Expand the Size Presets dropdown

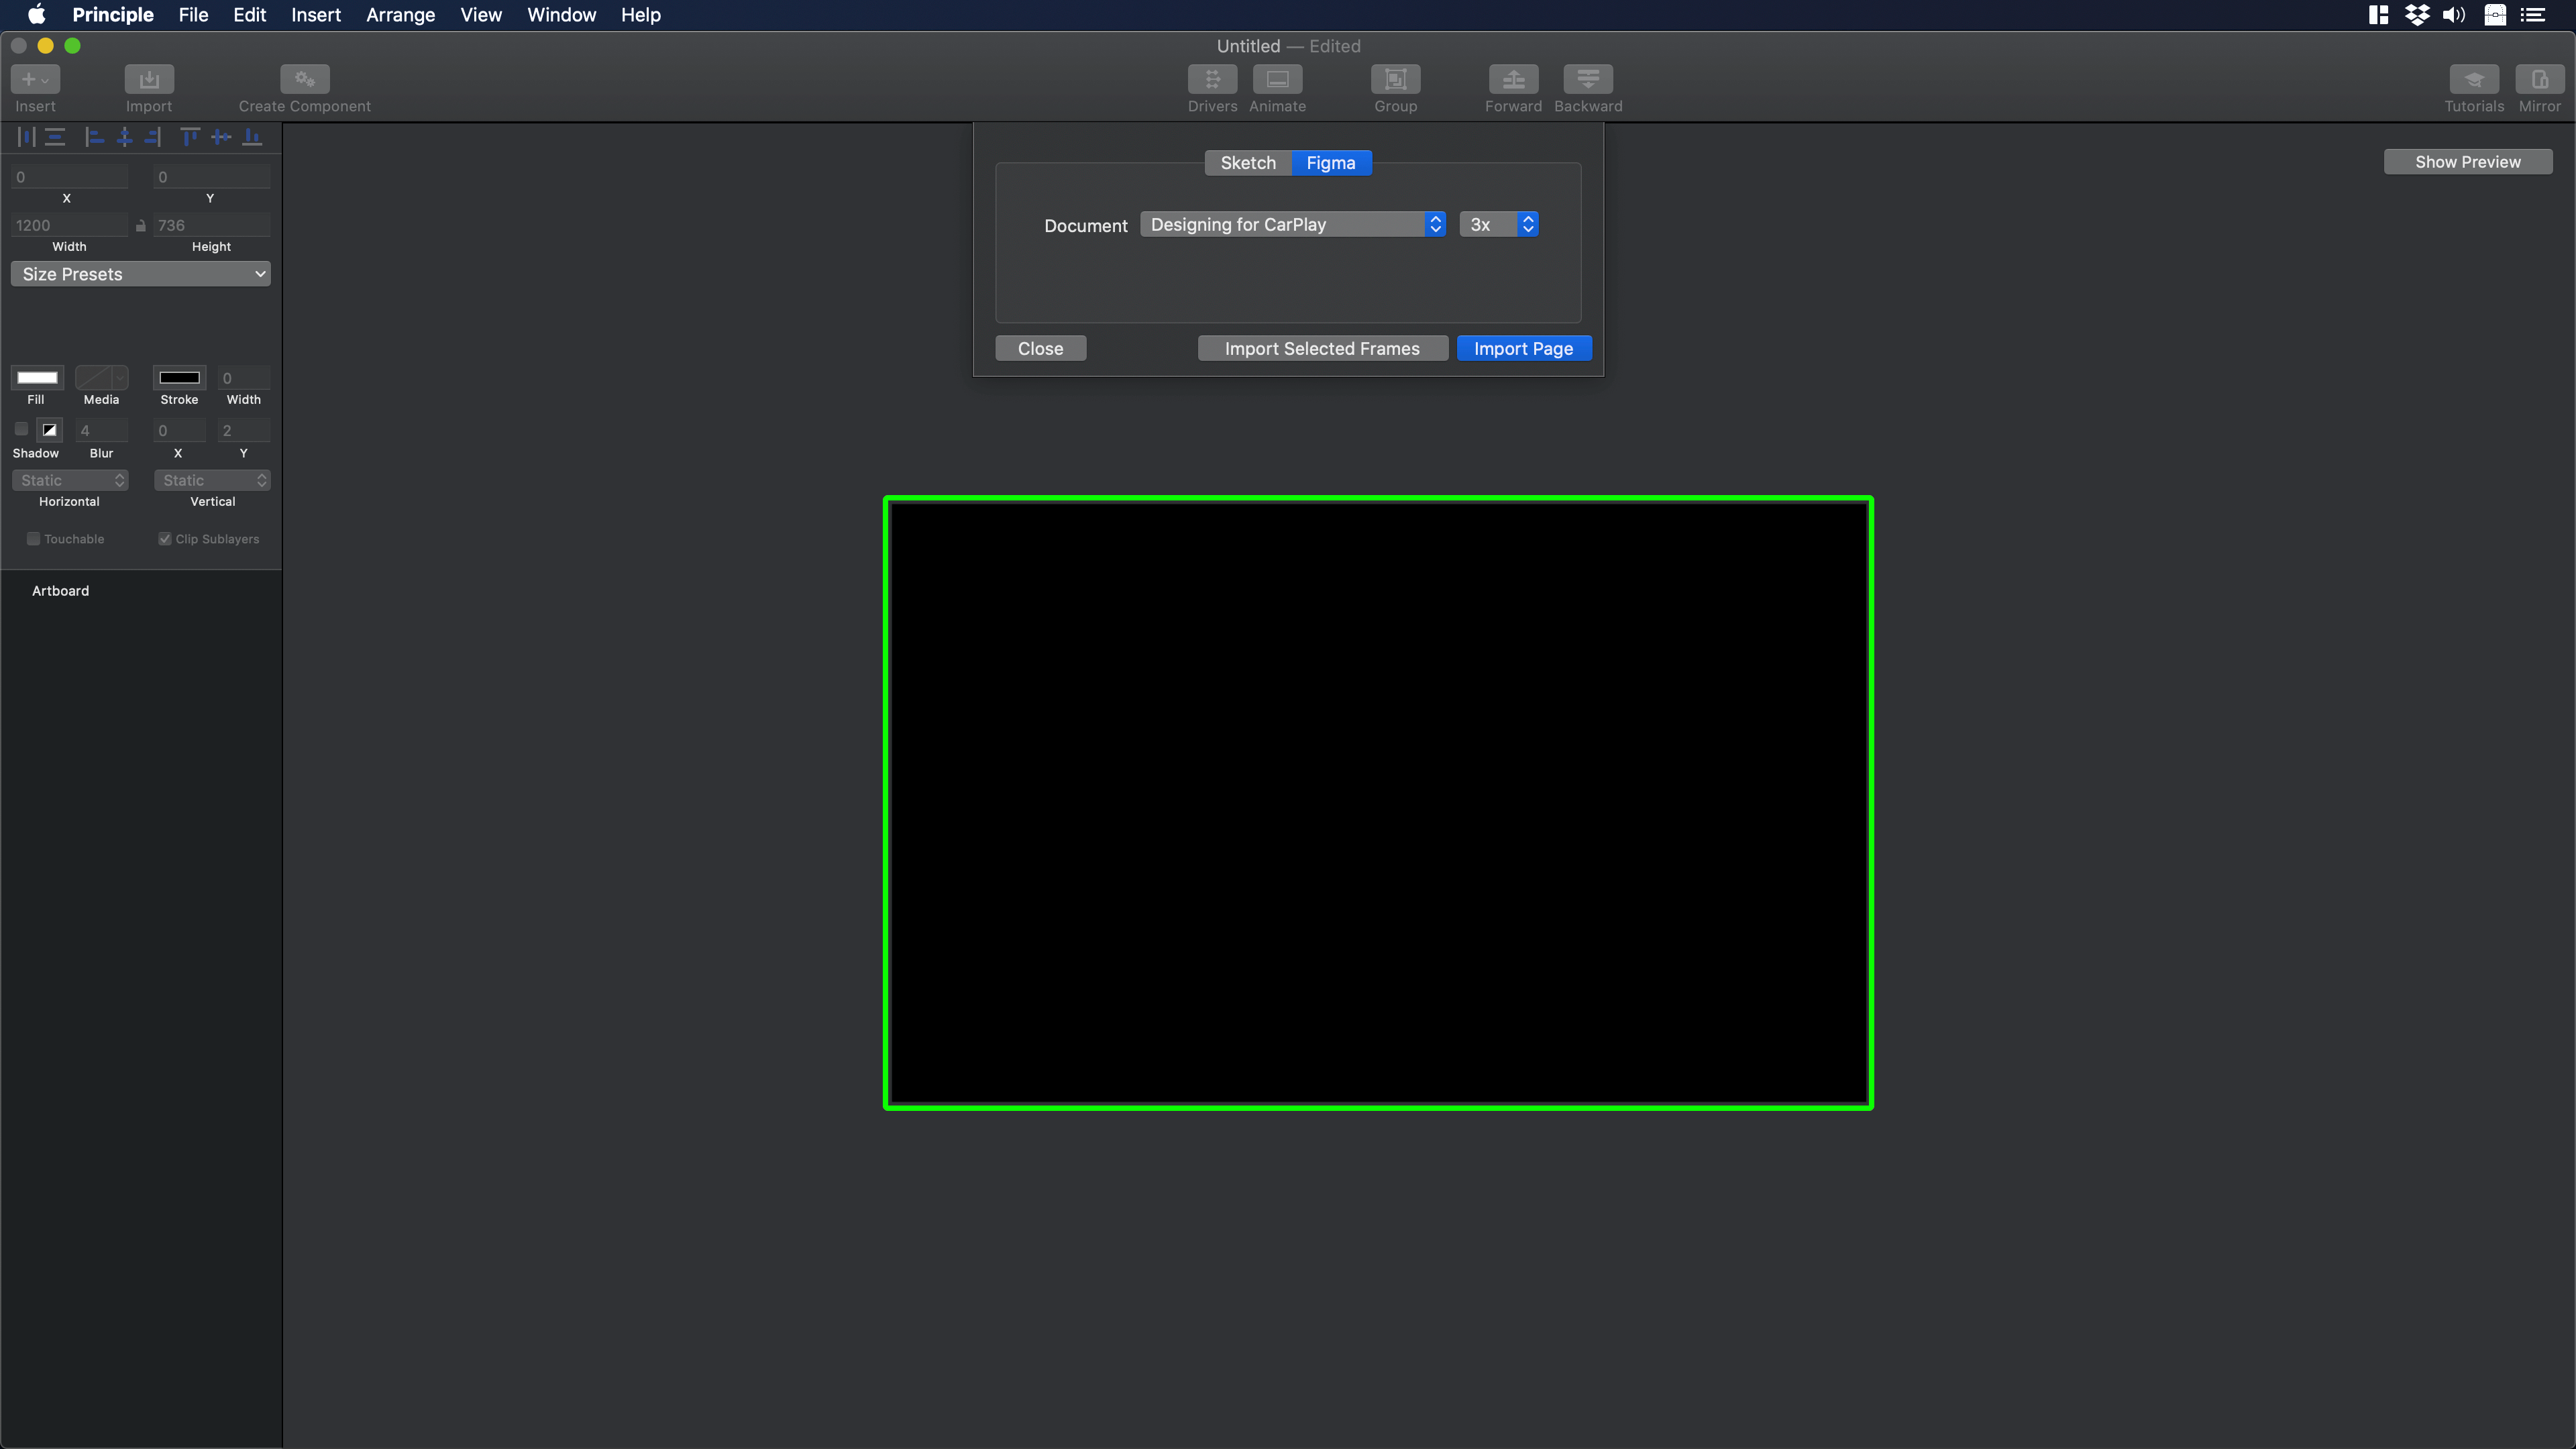(141, 274)
